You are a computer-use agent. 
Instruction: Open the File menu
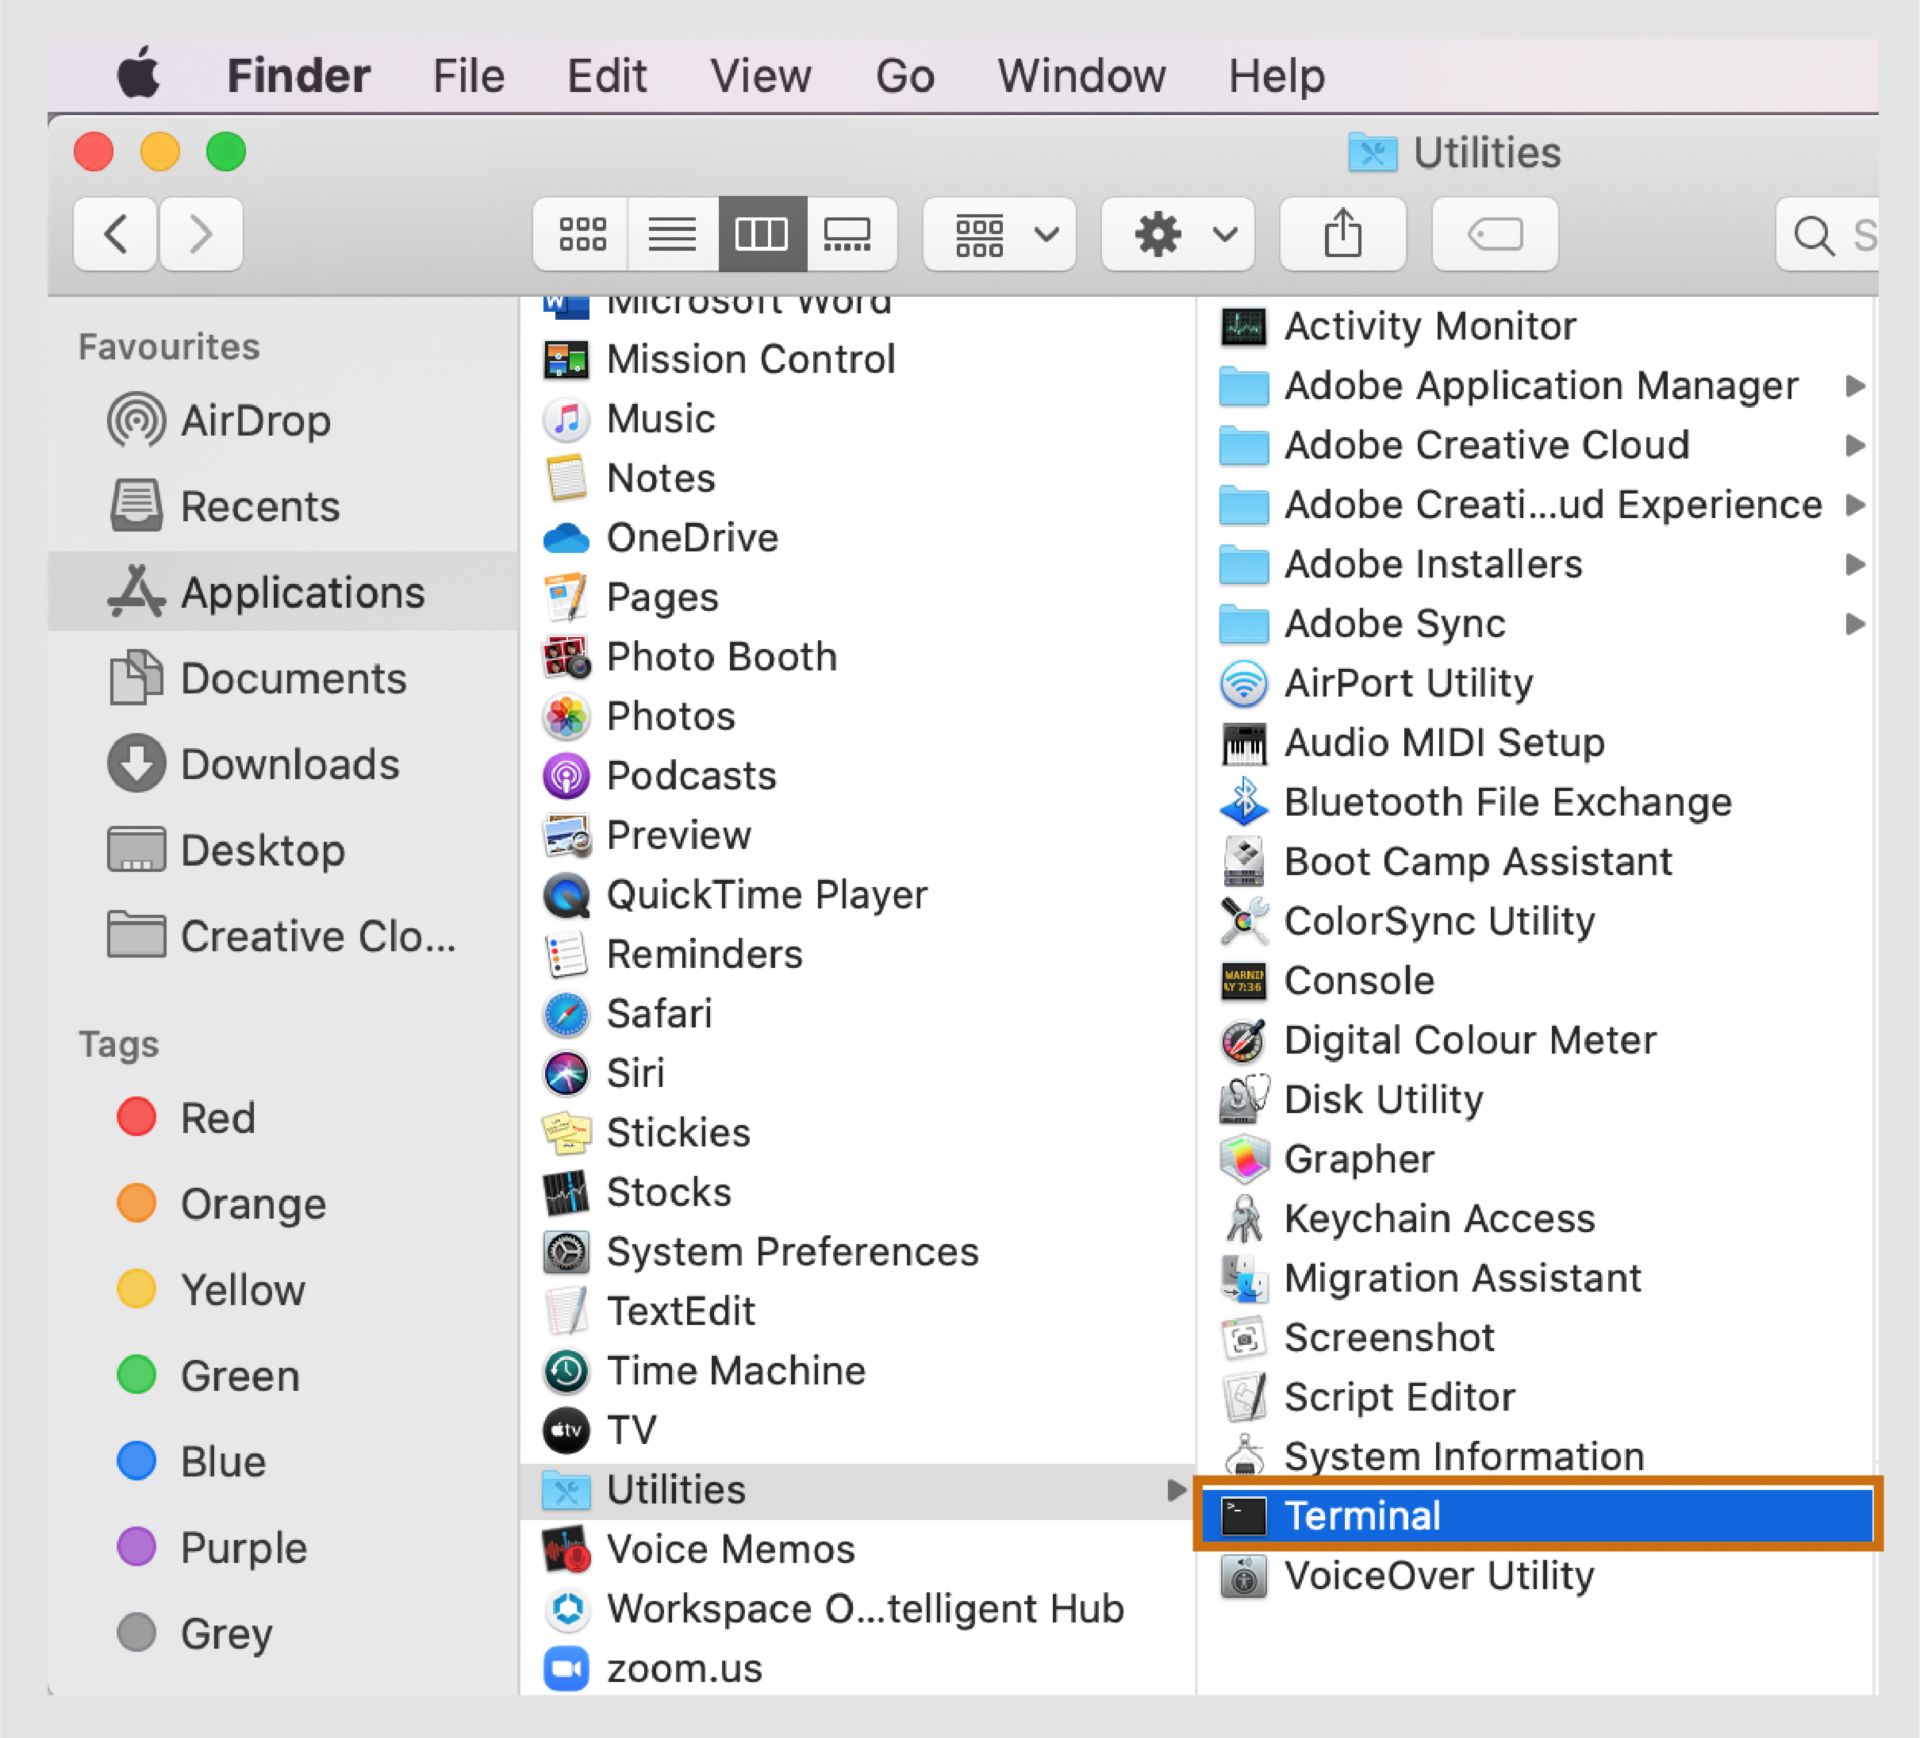(468, 76)
